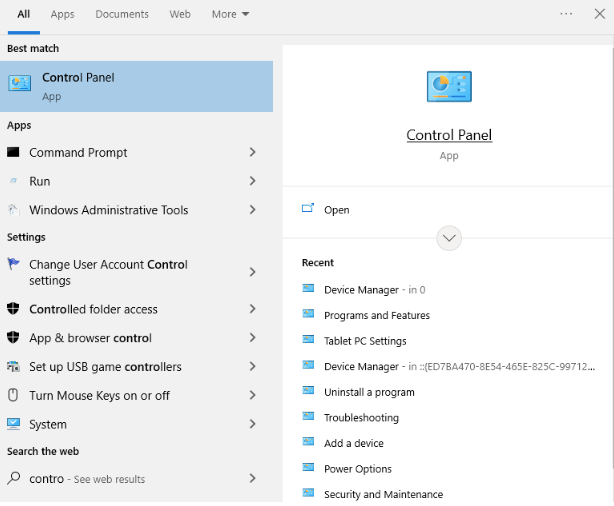Viewport: 614px width, 506px height.
Task: Click the icon beside Security and Maintenance
Action: pos(308,493)
